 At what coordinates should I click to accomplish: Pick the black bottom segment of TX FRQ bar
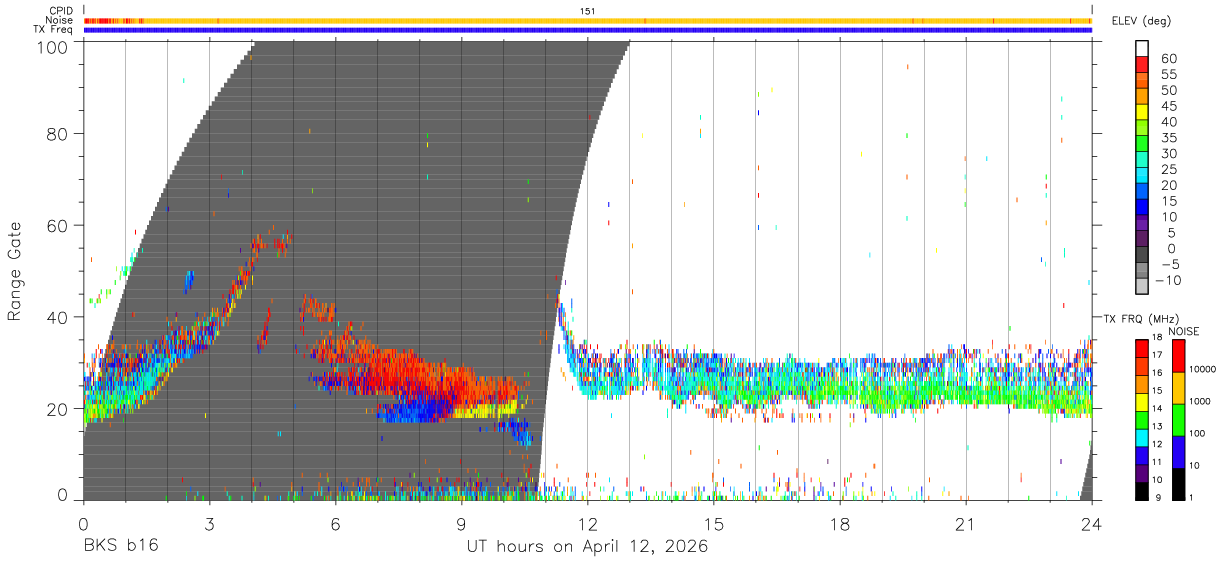(1141, 489)
